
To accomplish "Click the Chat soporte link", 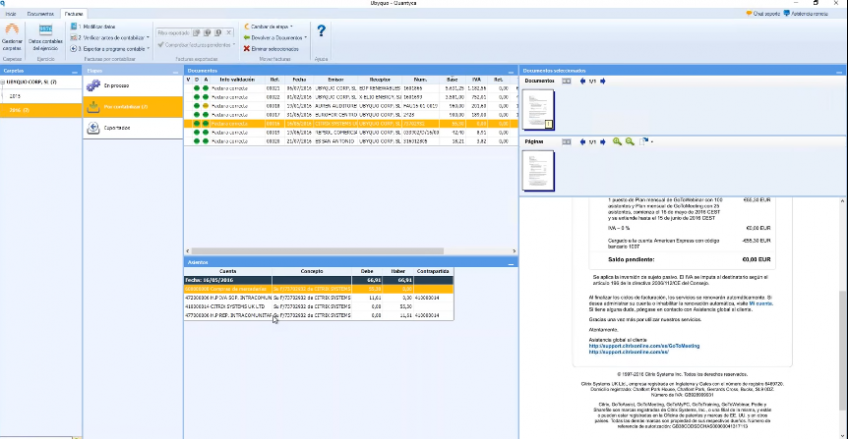I will click(767, 14).
